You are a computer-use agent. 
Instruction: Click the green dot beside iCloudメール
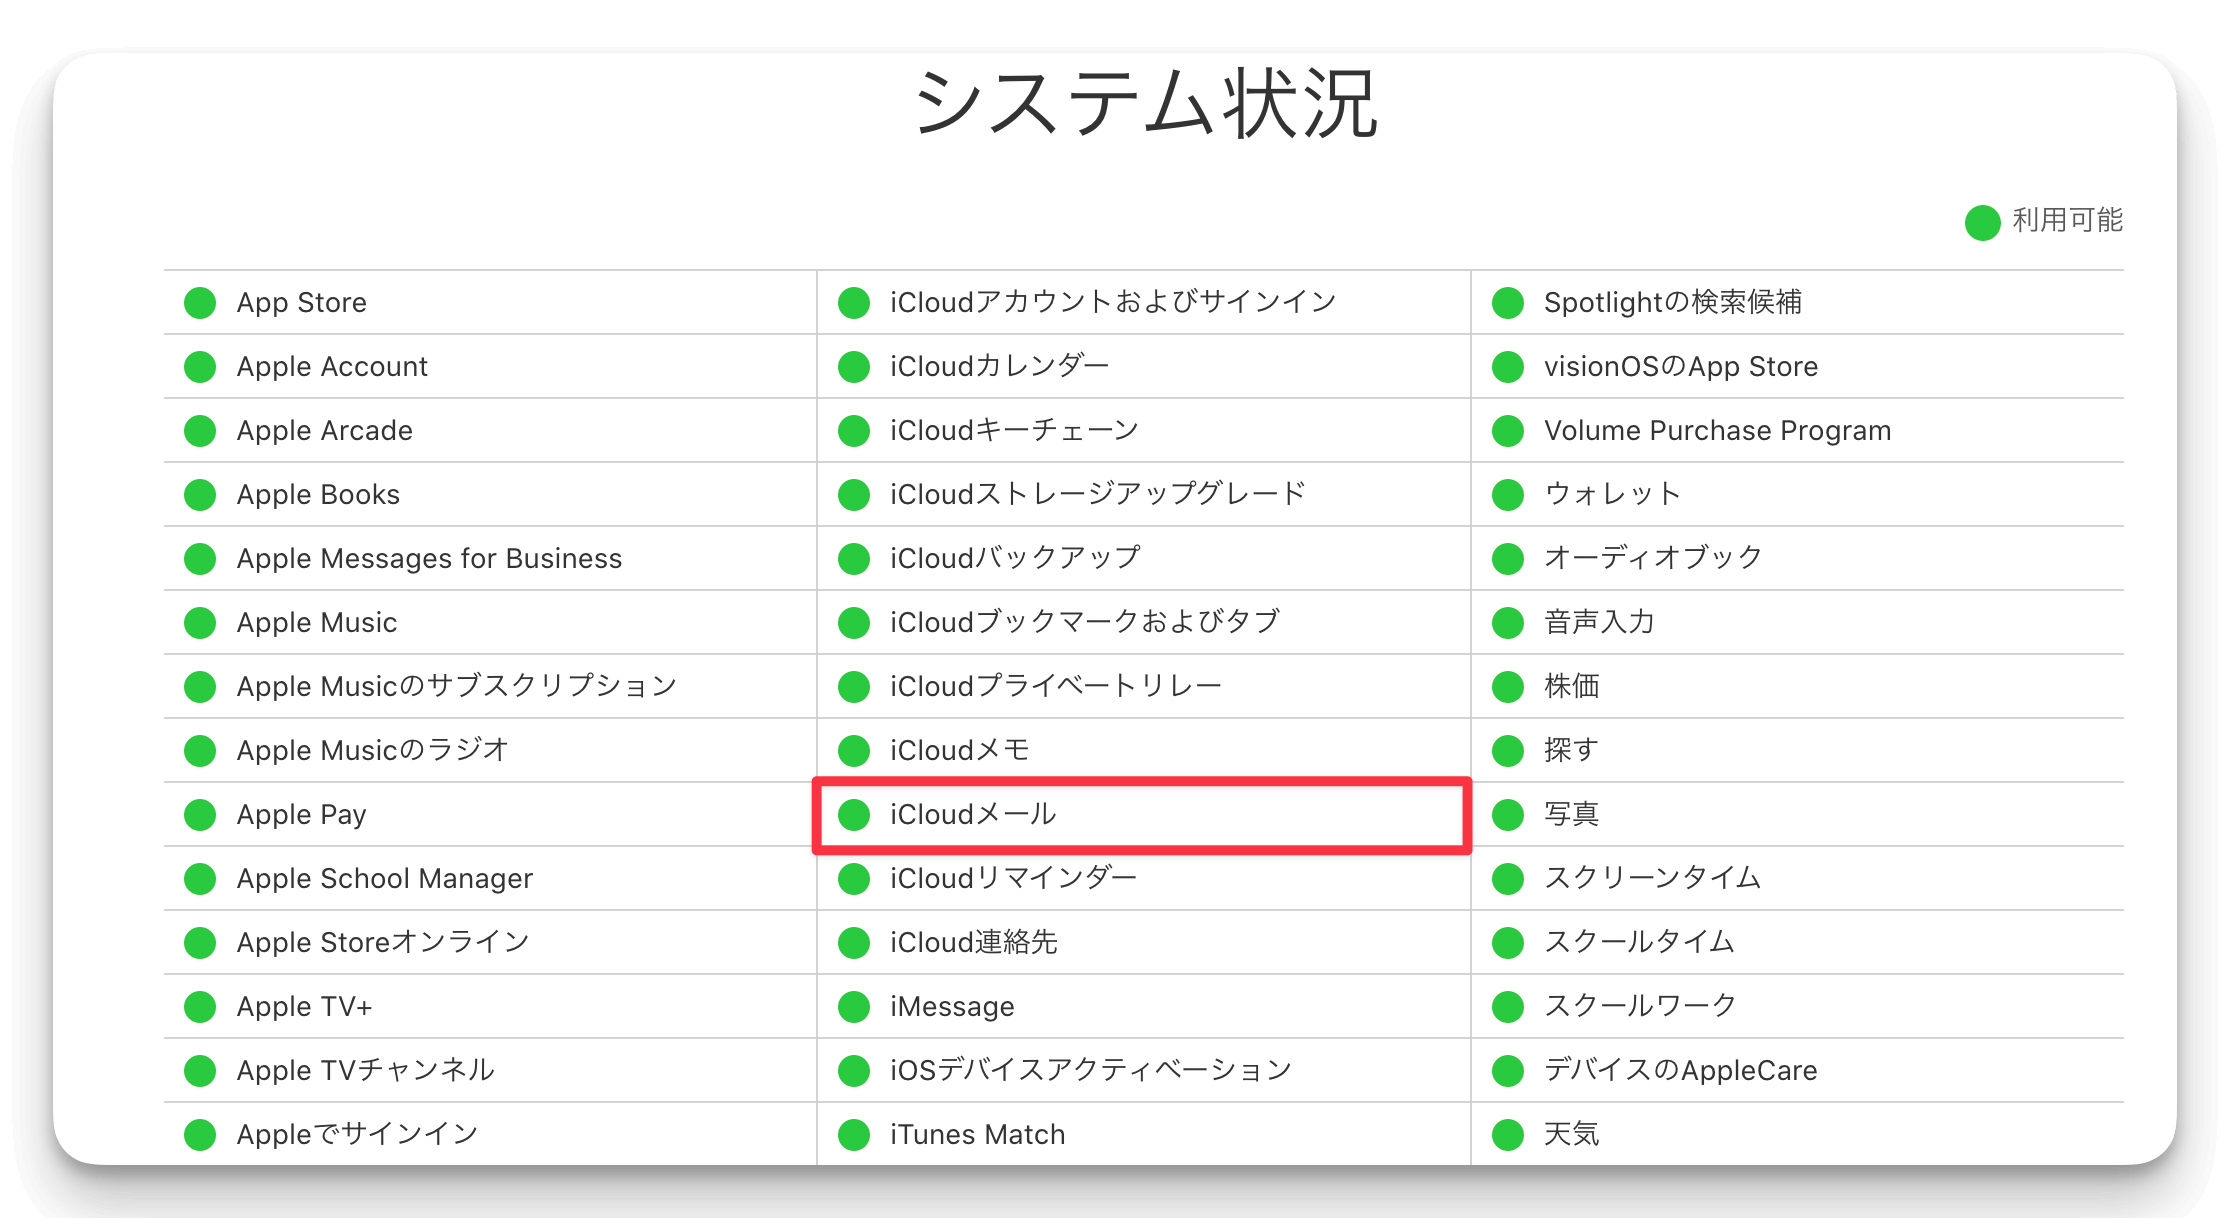tap(854, 814)
